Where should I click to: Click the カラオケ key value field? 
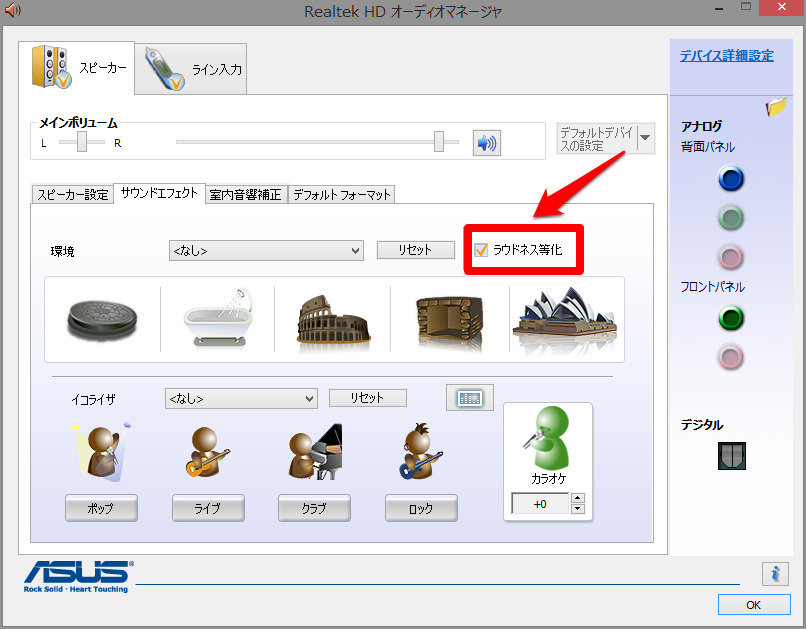tap(540, 504)
